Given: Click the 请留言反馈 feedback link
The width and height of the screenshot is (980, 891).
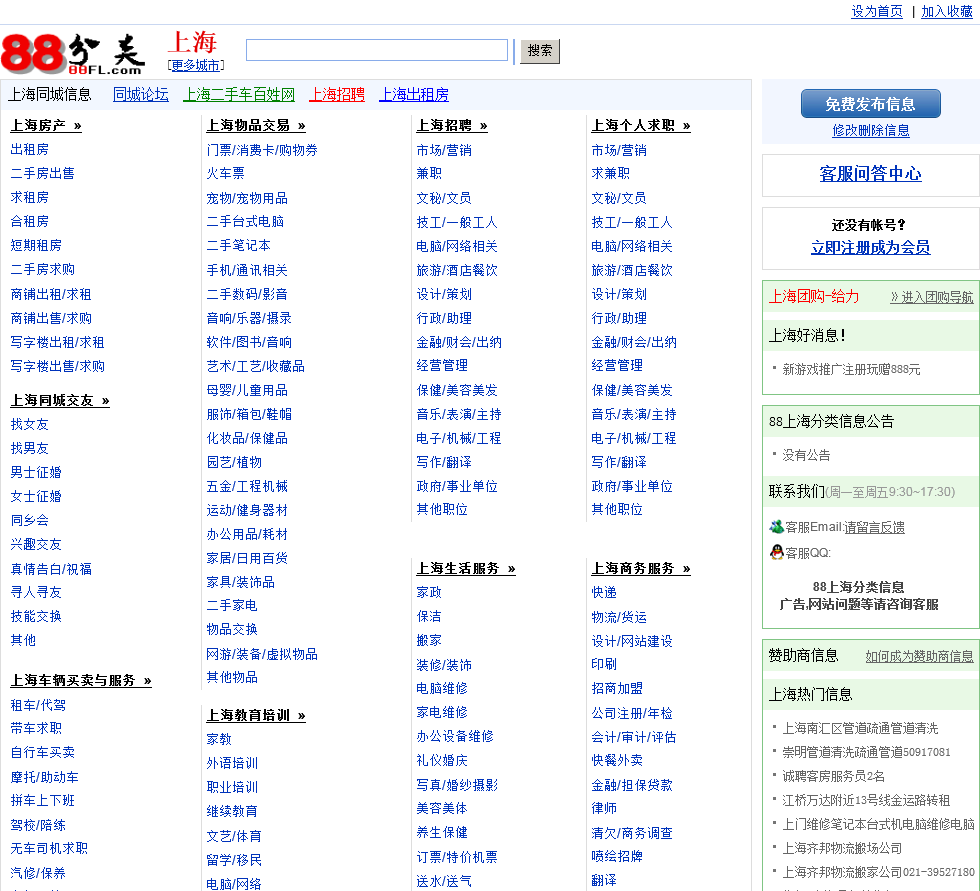Looking at the screenshot, I should click(874, 527).
